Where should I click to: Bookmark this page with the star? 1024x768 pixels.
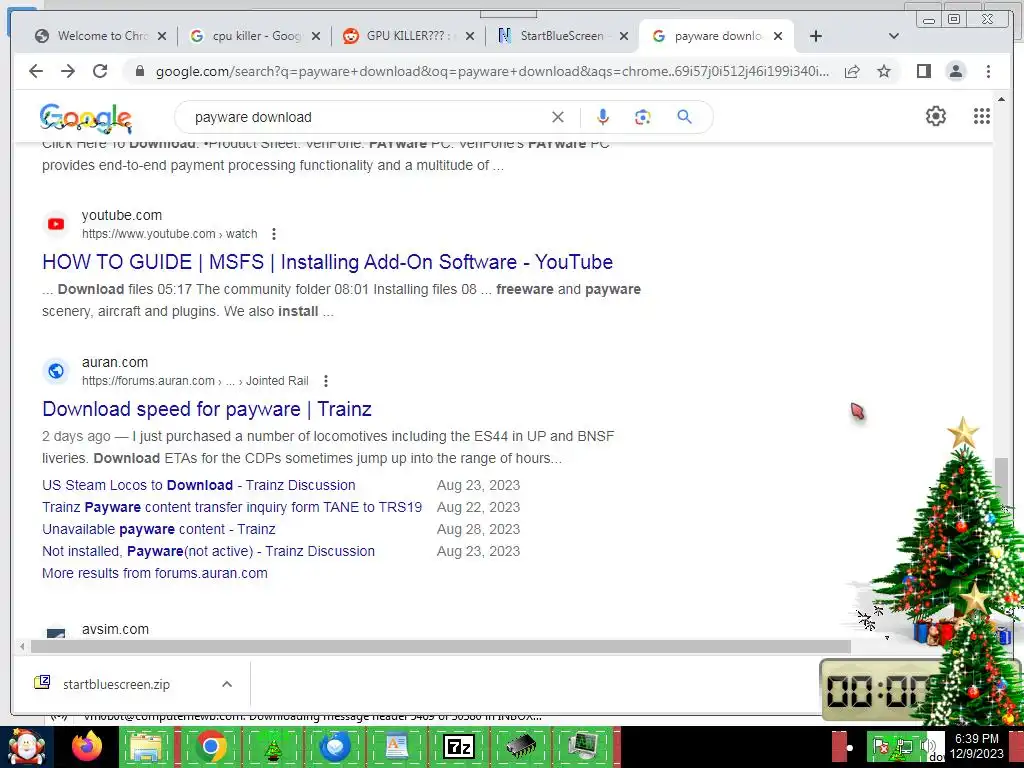click(884, 71)
